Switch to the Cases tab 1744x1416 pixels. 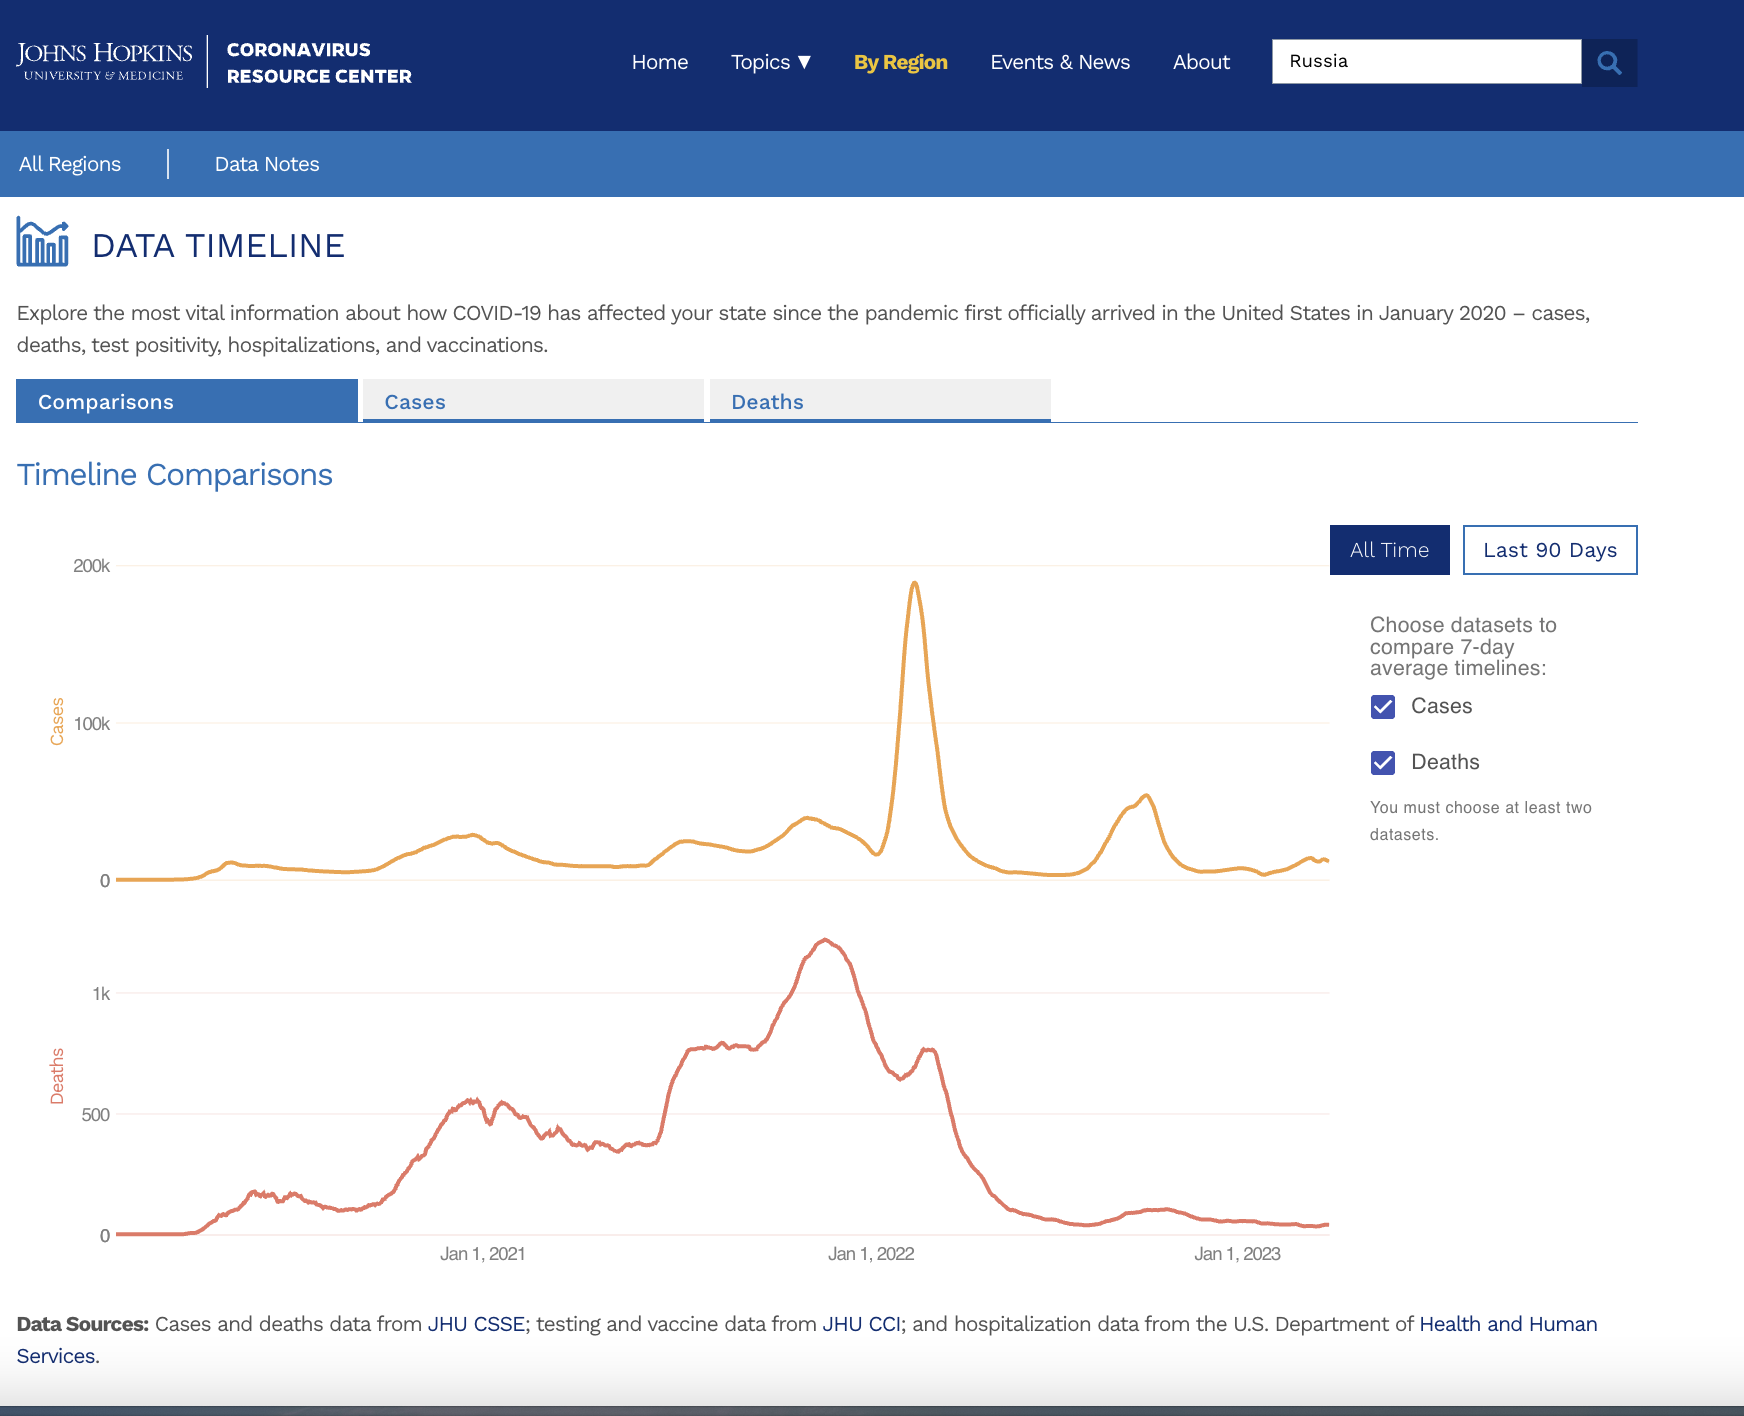[533, 401]
